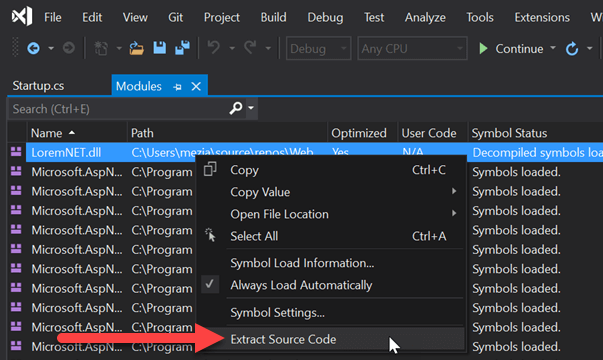The width and height of the screenshot is (603, 360).
Task: Click the Save floppy disk icon
Action: click(x=160, y=48)
